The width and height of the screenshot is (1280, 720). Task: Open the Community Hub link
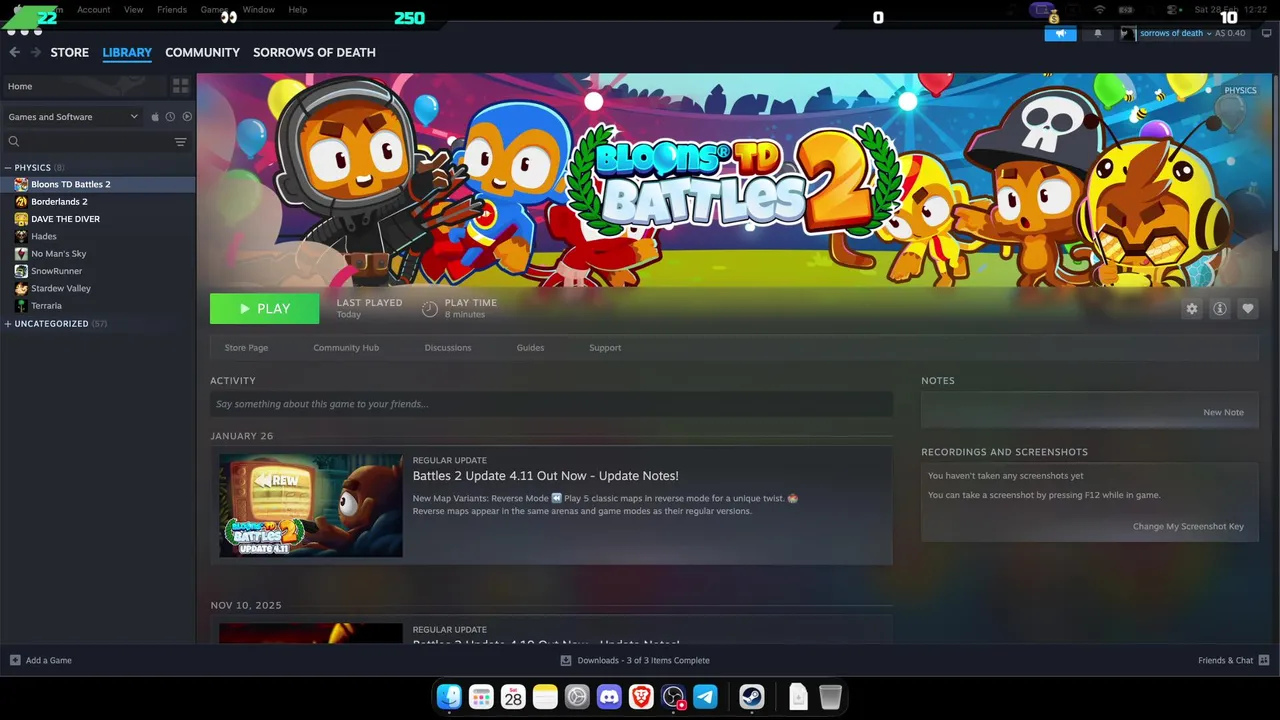346,348
